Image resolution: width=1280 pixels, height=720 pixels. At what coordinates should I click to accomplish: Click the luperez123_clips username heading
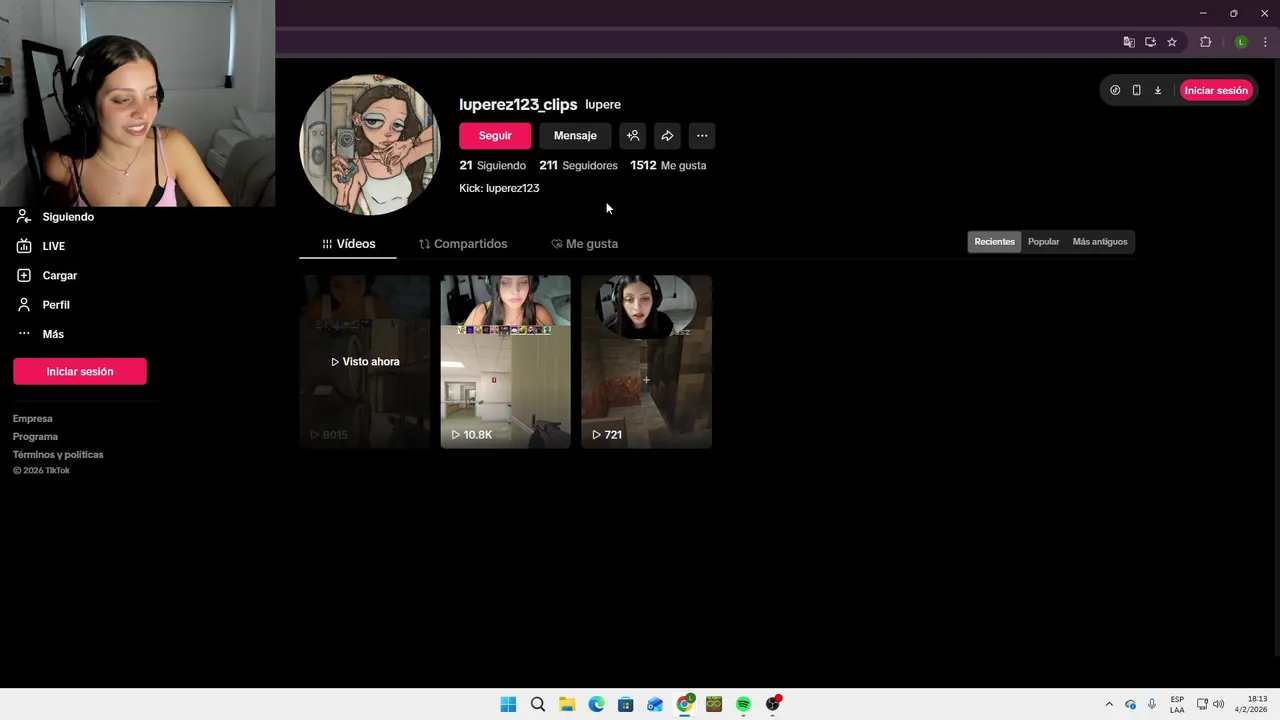pyautogui.click(x=518, y=105)
